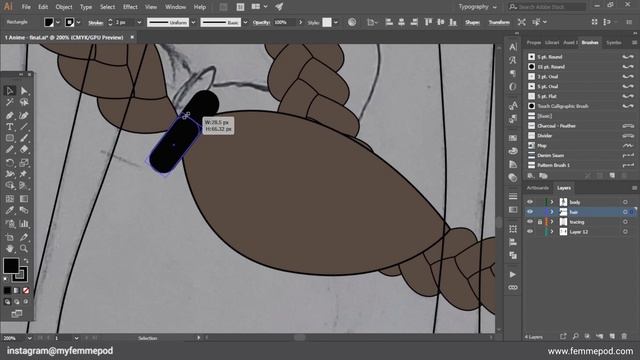Select the Puppet Warp pin tool
This screenshot has height=360, width=640.
click(24, 174)
